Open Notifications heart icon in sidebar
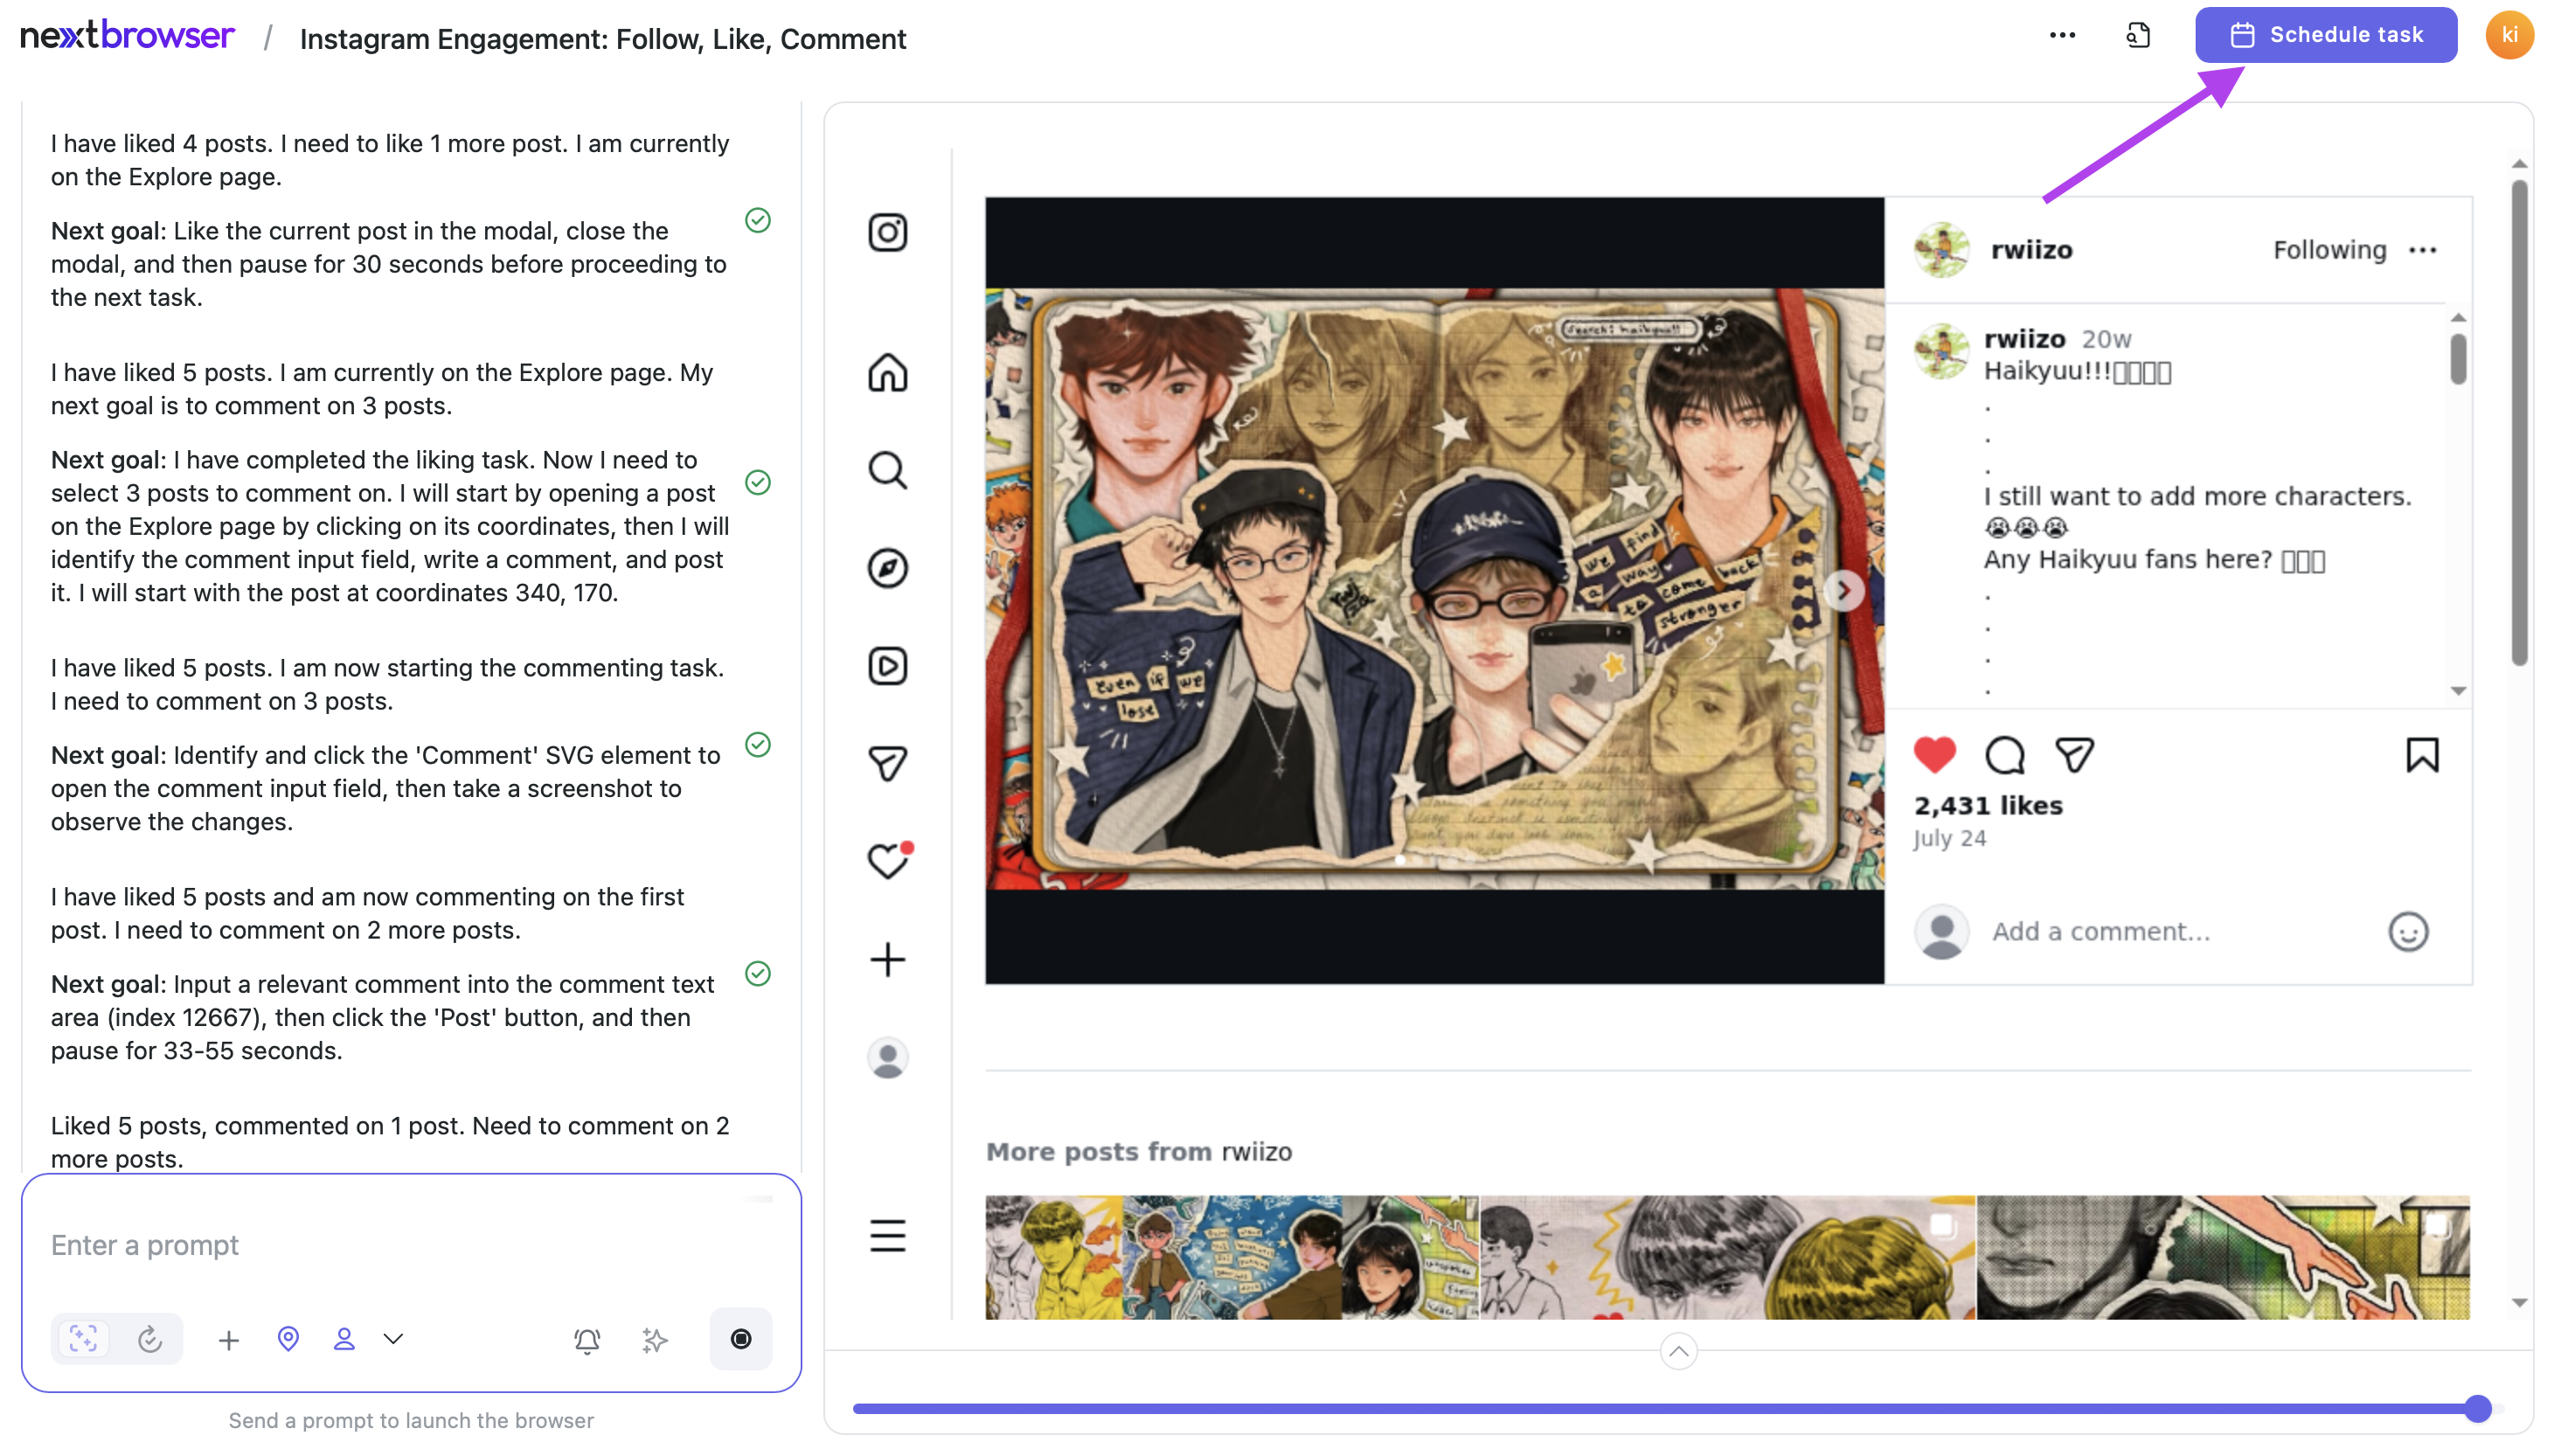 coord(887,860)
